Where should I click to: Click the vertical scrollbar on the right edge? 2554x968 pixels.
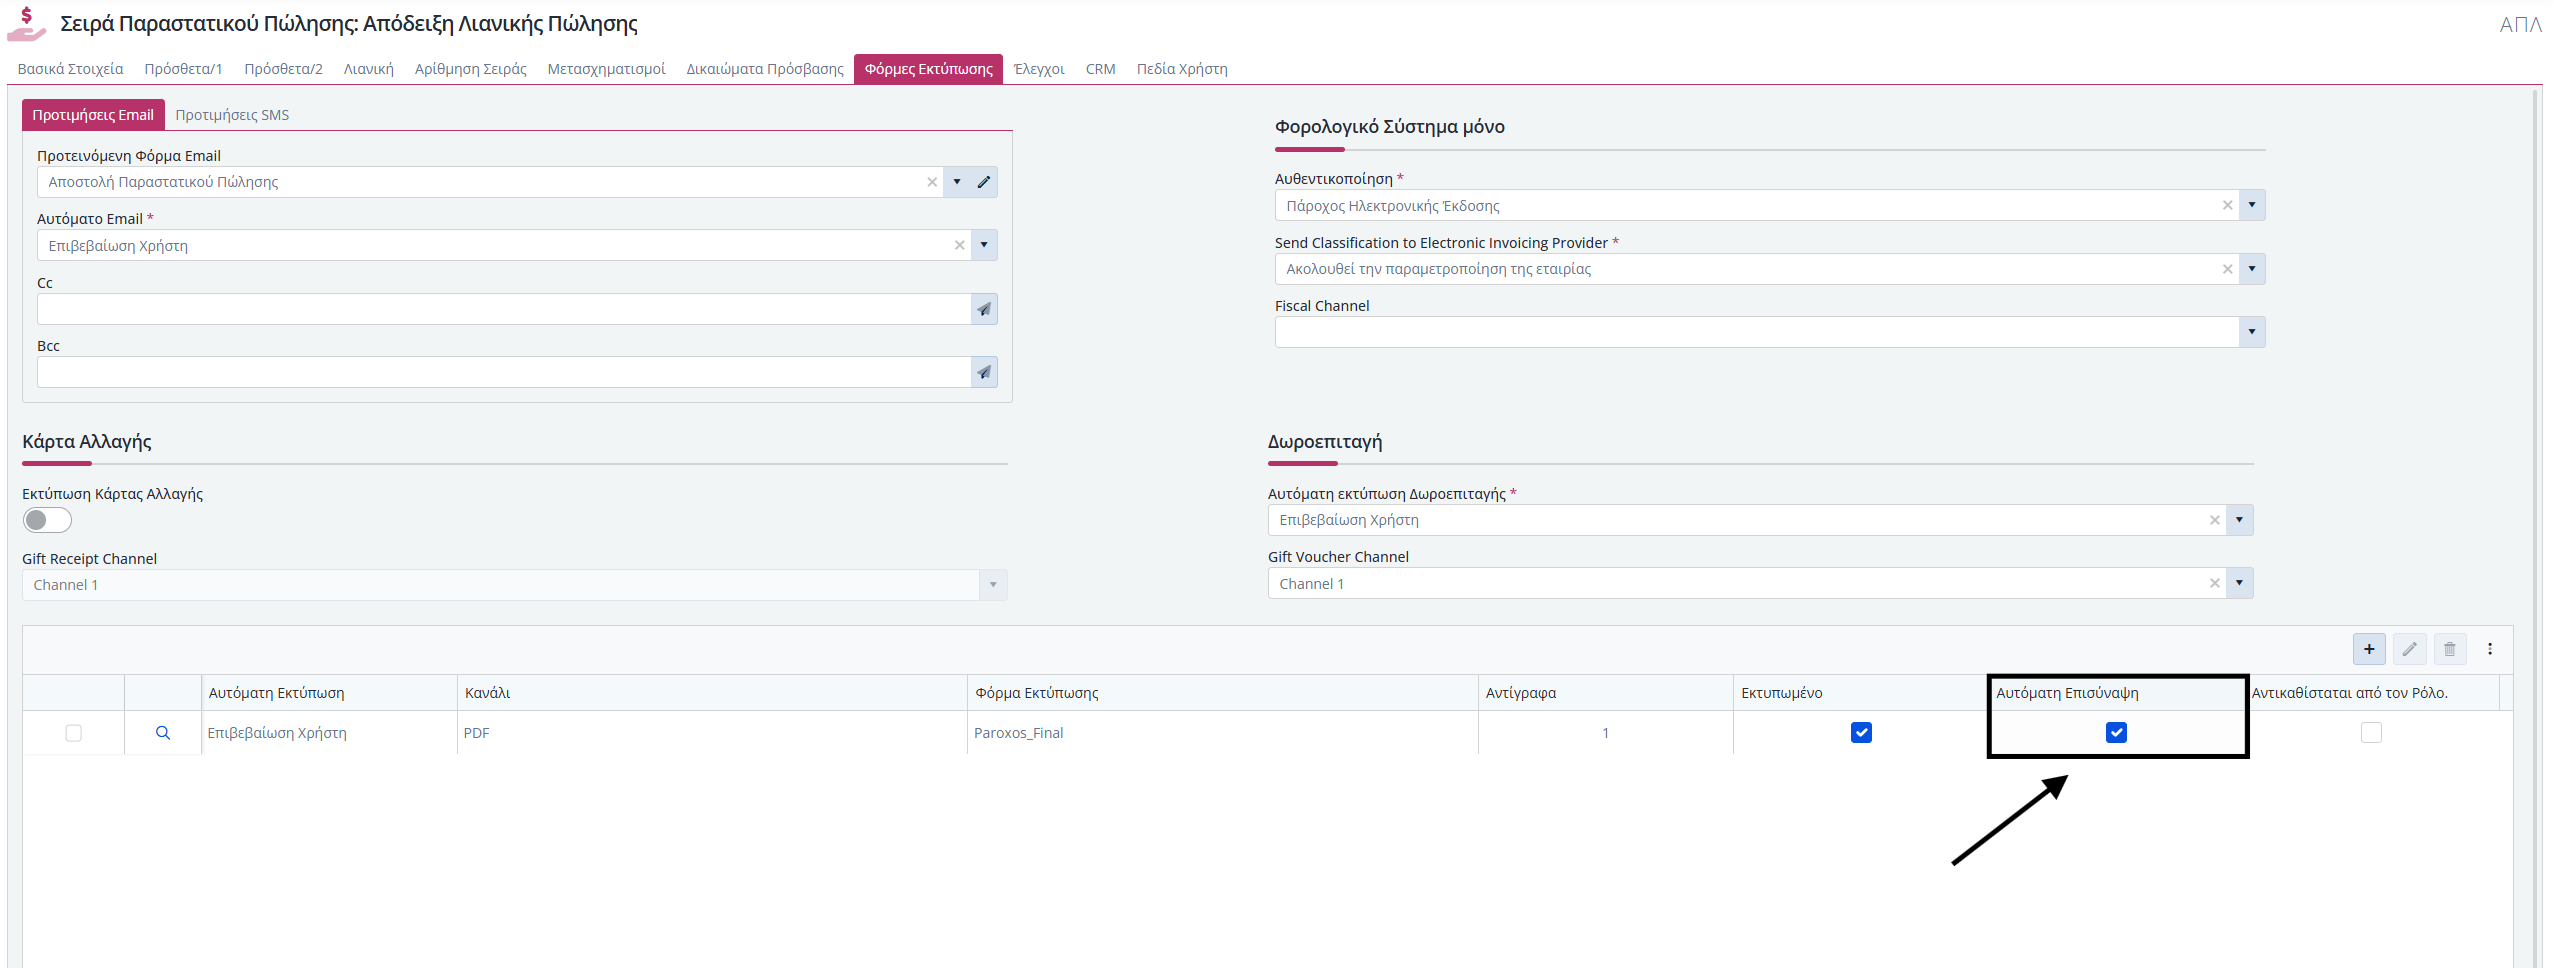2535,500
